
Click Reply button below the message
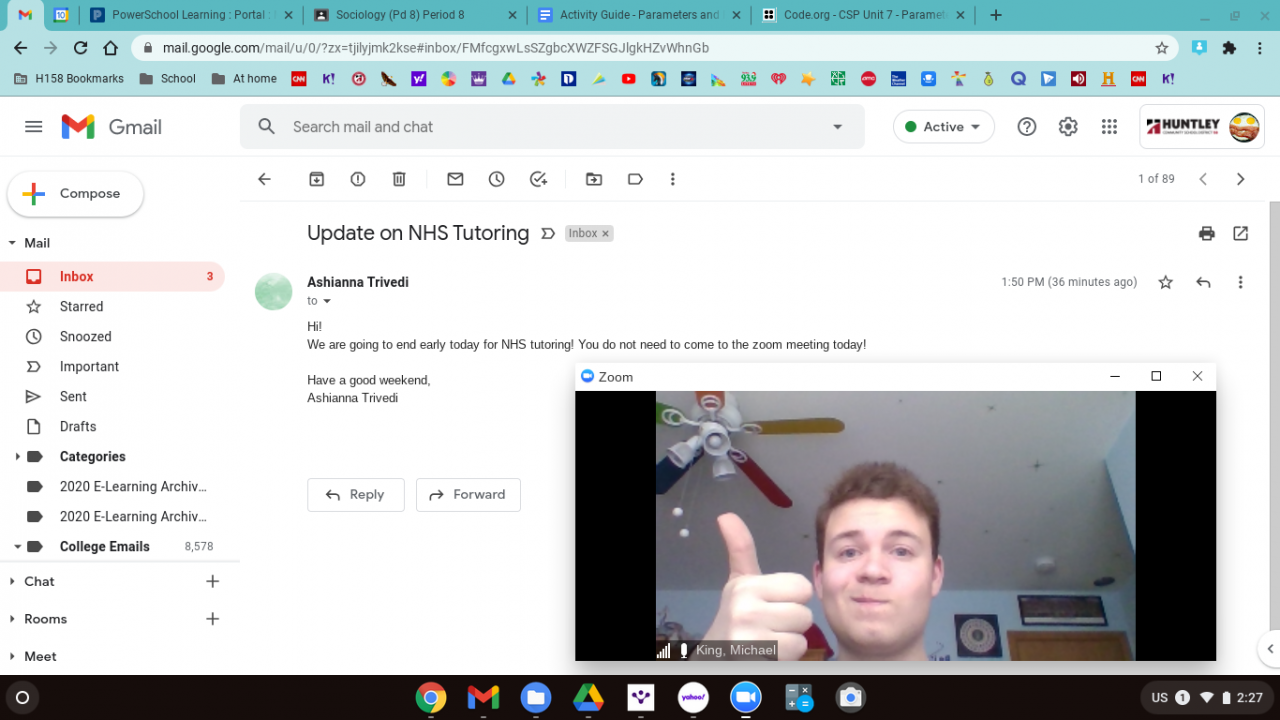[x=356, y=494]
